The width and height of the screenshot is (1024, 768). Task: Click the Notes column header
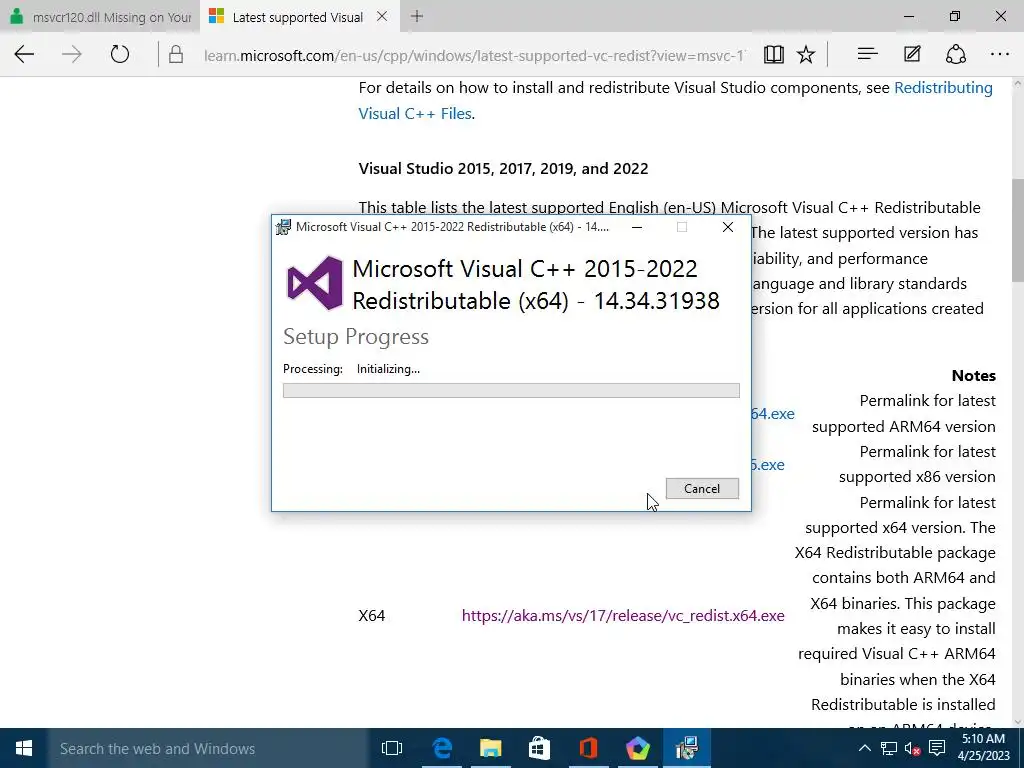[x=974, y=376]
